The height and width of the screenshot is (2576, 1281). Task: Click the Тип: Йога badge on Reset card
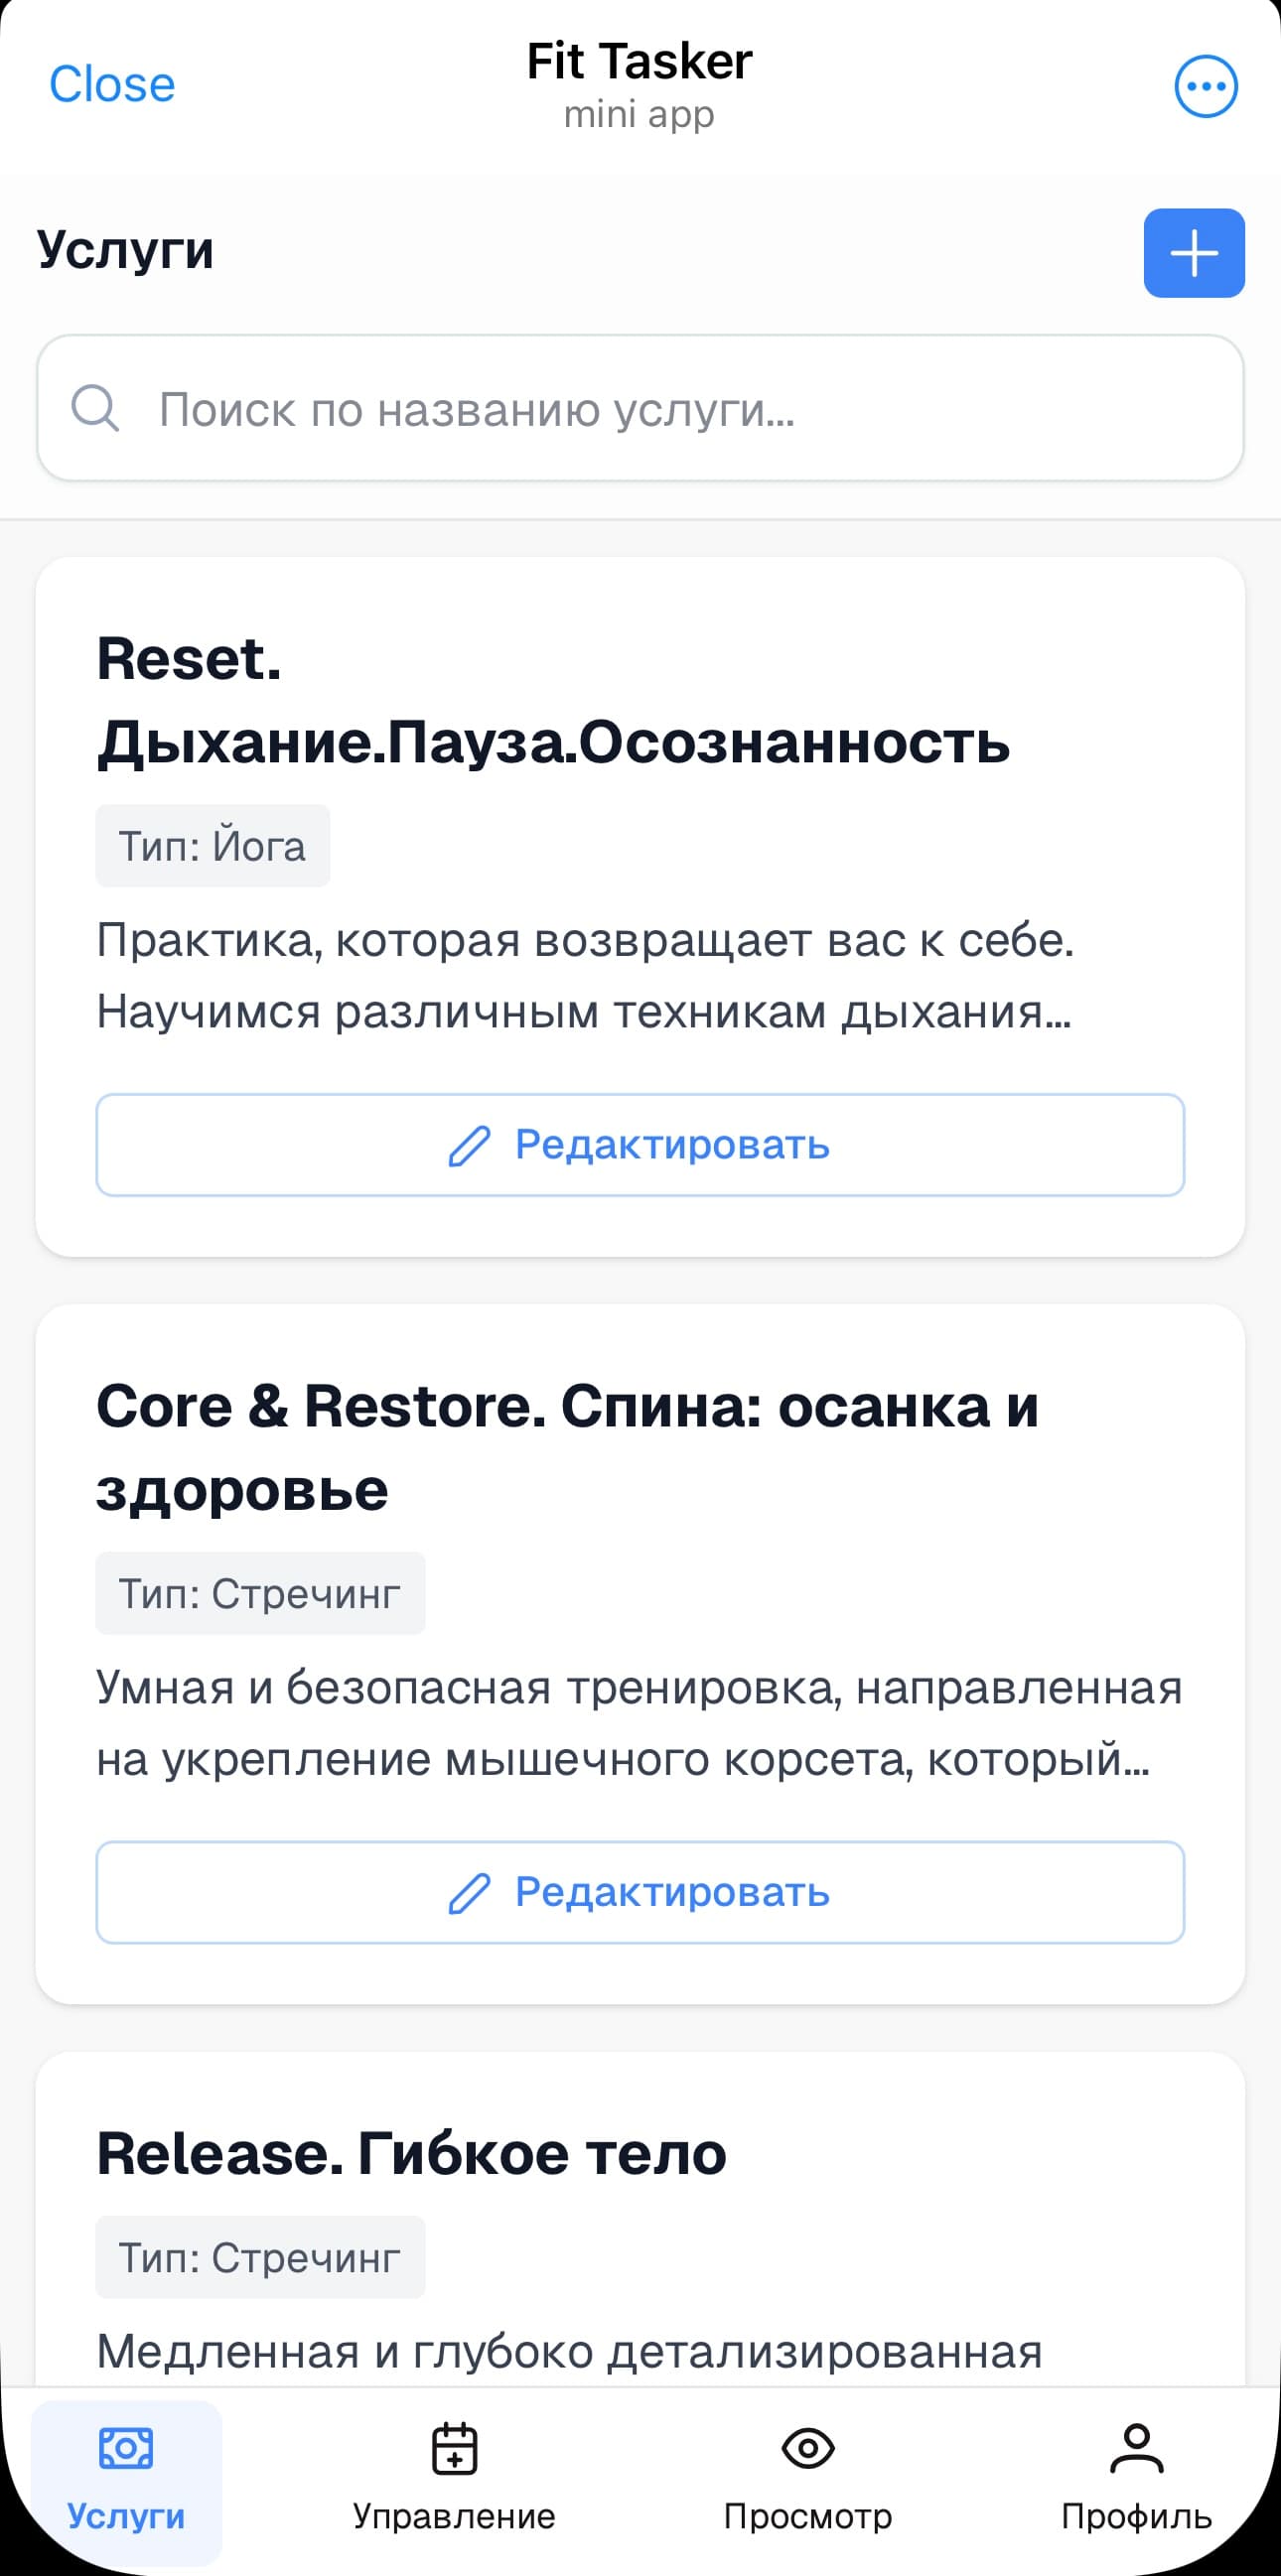pyautogui.click(x=212, y=845)
